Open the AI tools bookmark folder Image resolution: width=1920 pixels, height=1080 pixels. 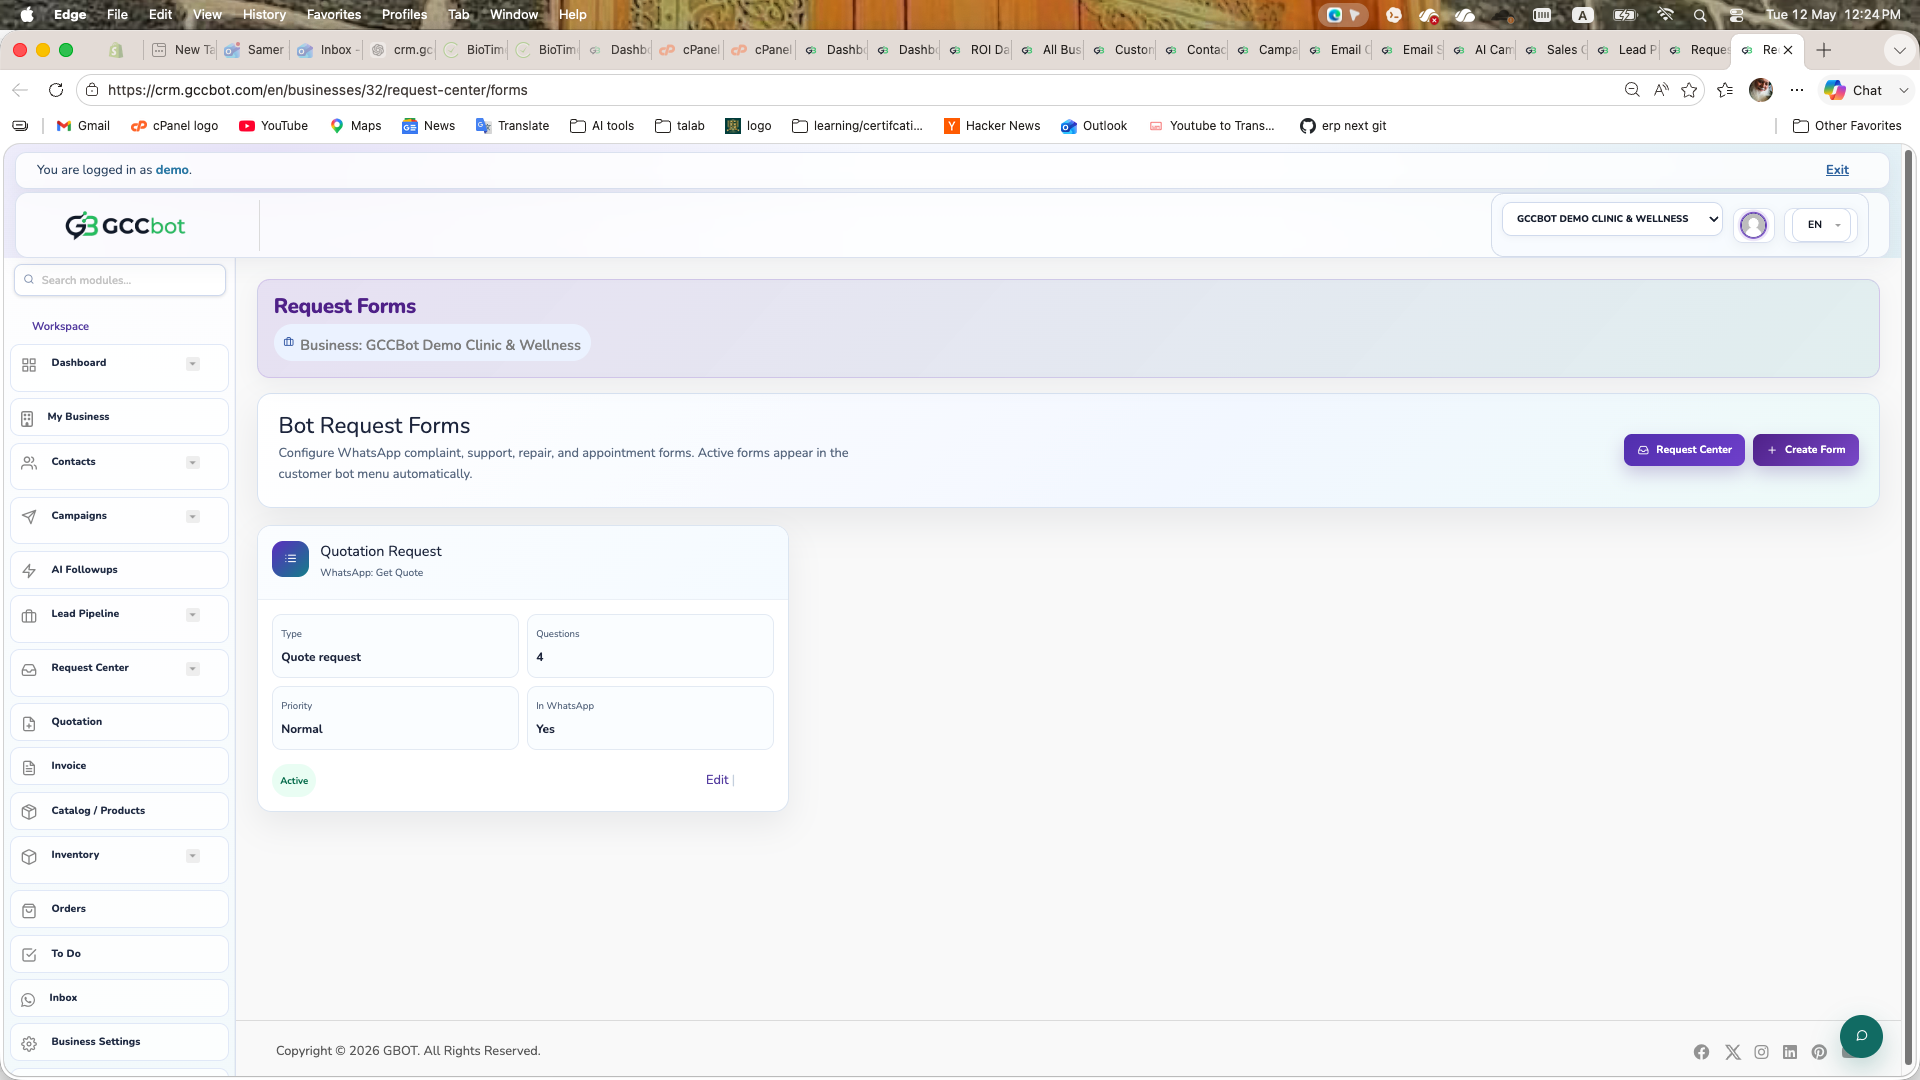(x=602, y=126)
